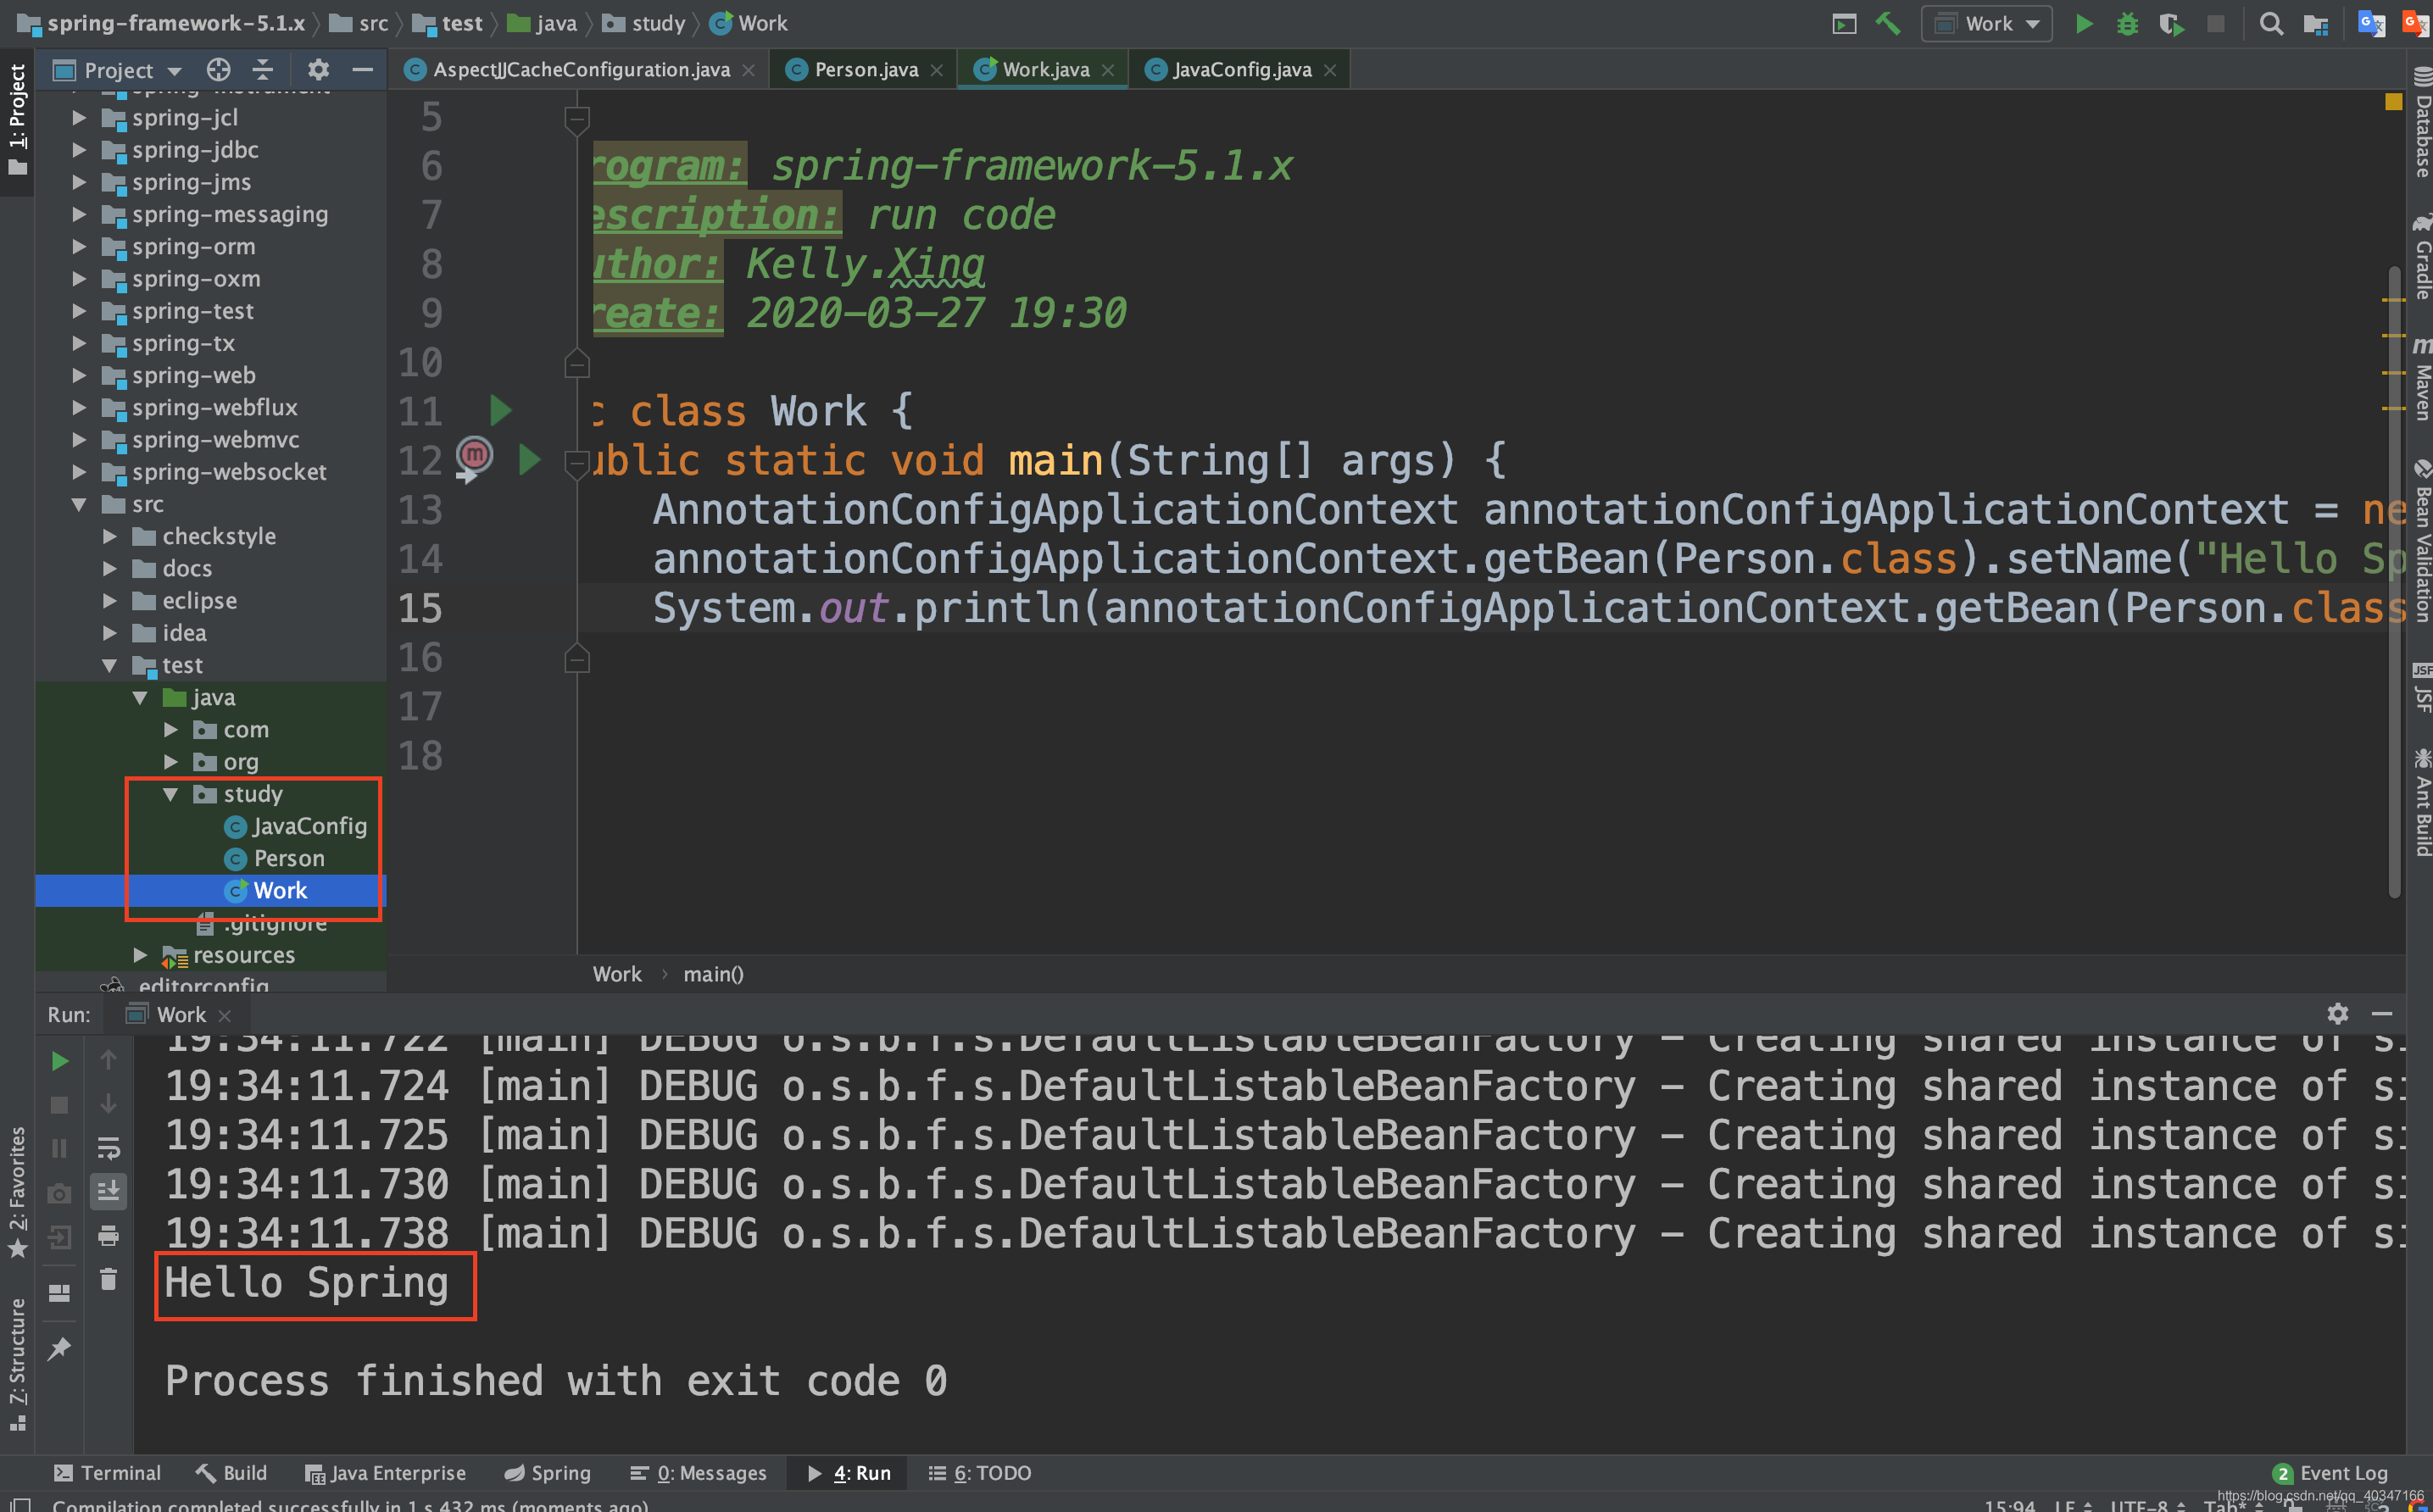Image resolution: width=2433 pixels, height=1512 pixels.
Task: Click the green Run button in top toolbar
Action: coord(2084,24)
